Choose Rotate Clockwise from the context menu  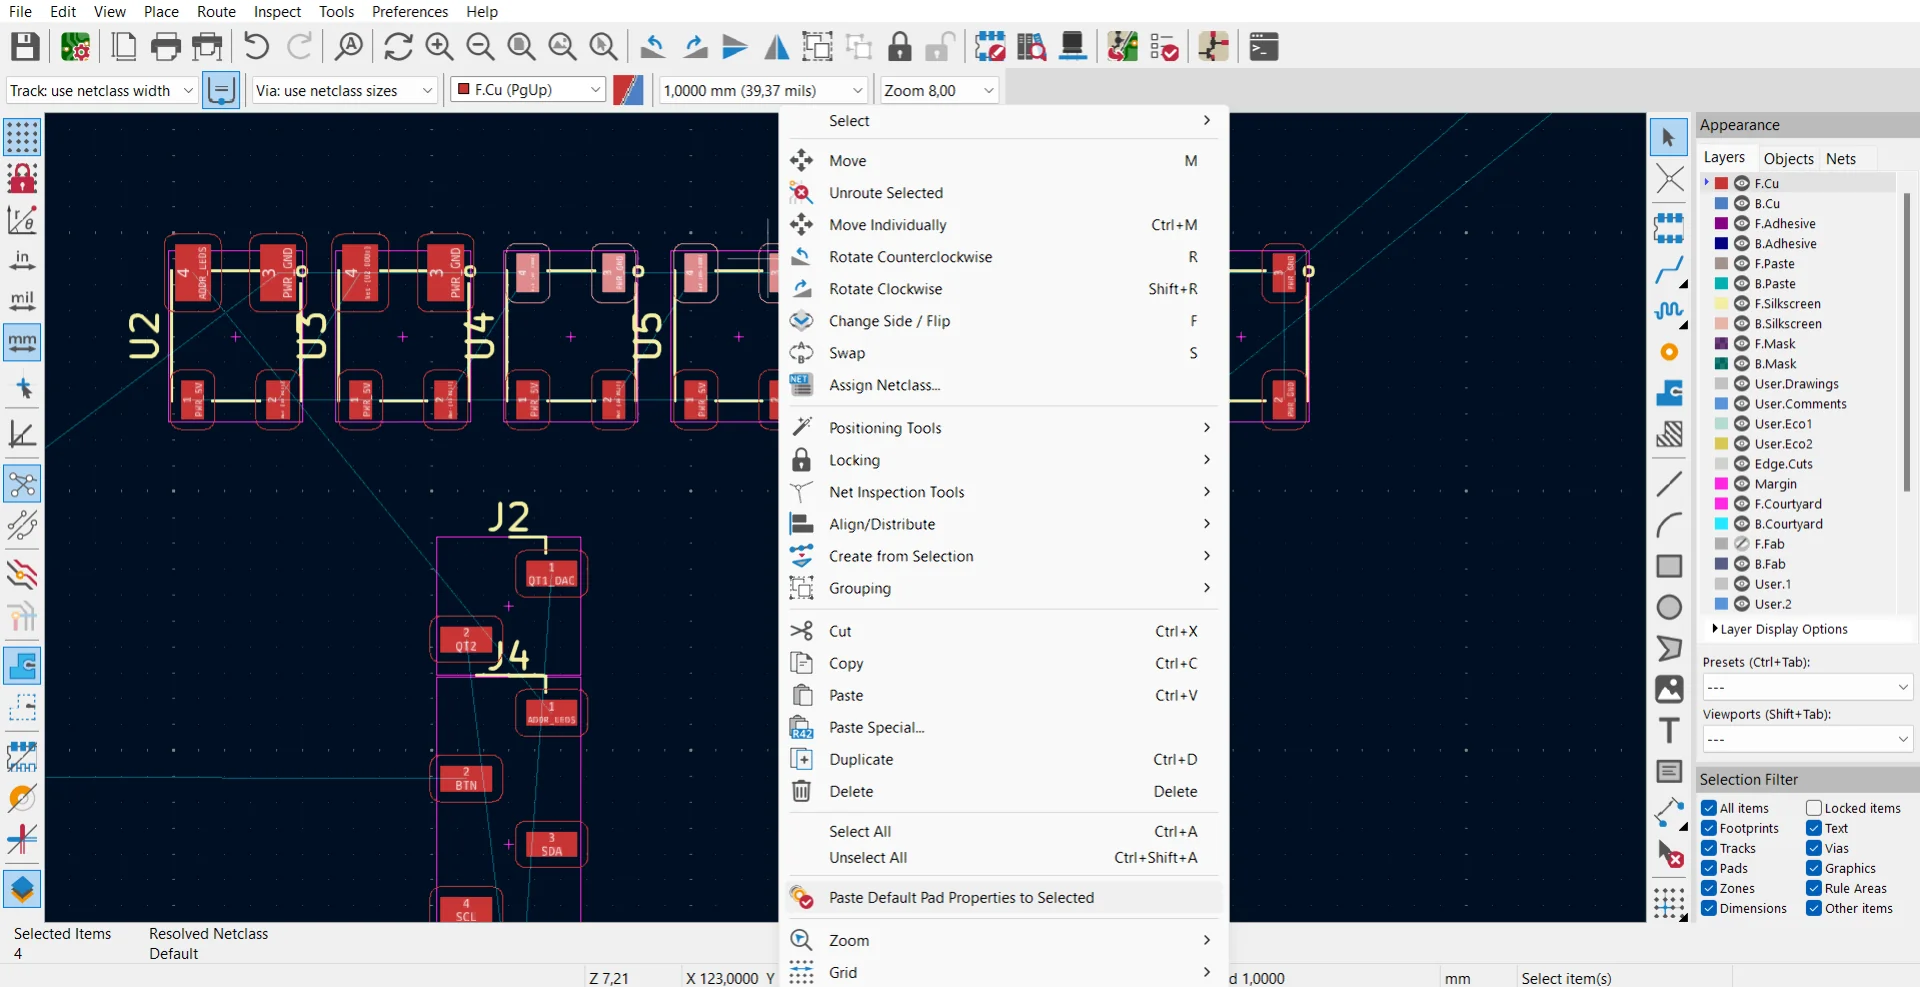point(885,289)
